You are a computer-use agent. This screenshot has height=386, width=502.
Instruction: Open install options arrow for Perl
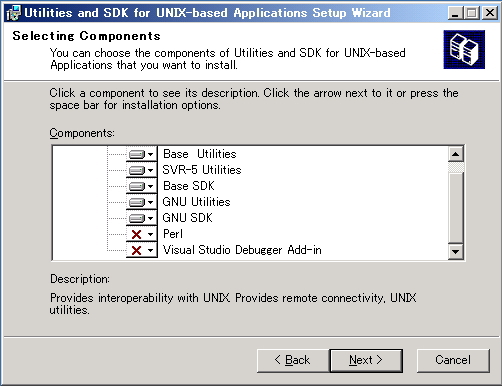point(151,234)
